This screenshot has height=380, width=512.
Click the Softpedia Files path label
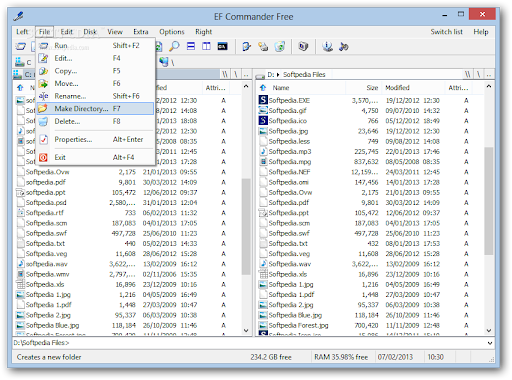tap(304, 75)
